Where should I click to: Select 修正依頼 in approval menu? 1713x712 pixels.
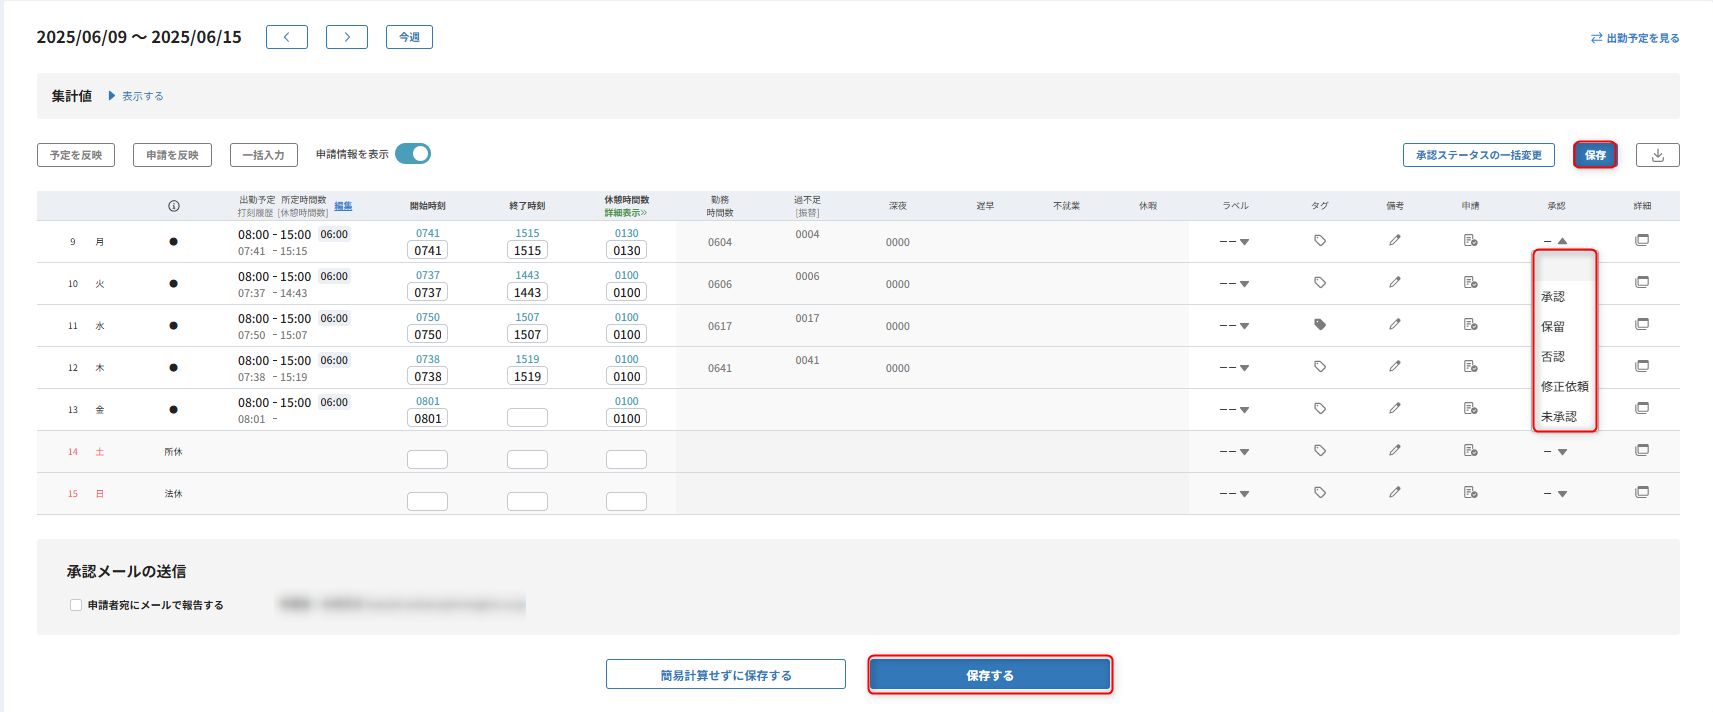click(1564, 387)
